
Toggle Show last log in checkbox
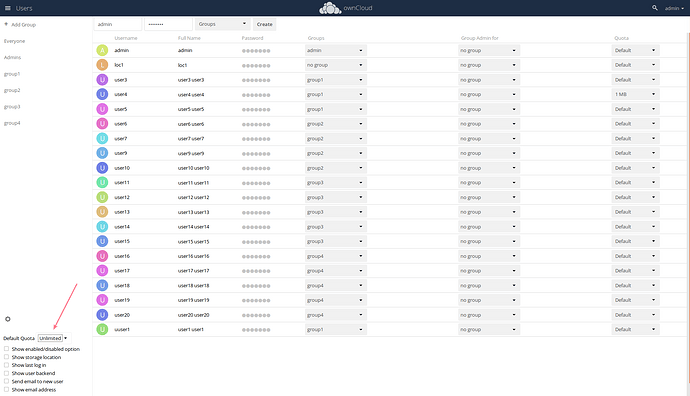point(6,365)
